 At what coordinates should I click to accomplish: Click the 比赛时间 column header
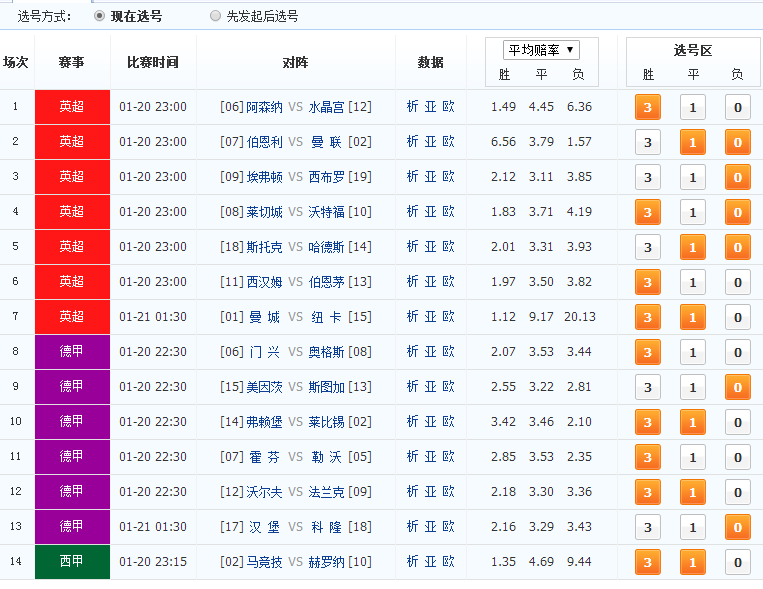coord(153,62)
